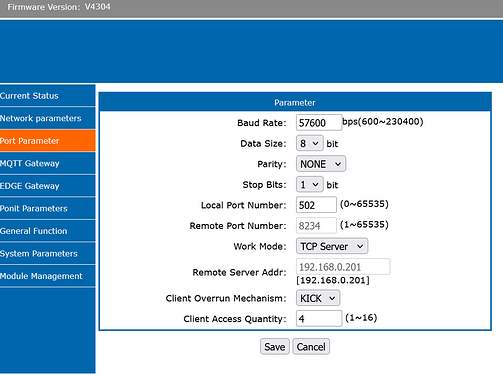Select the Port Parameter menu item
Viewport: 503px width, 375px height.
click(47, 141)
